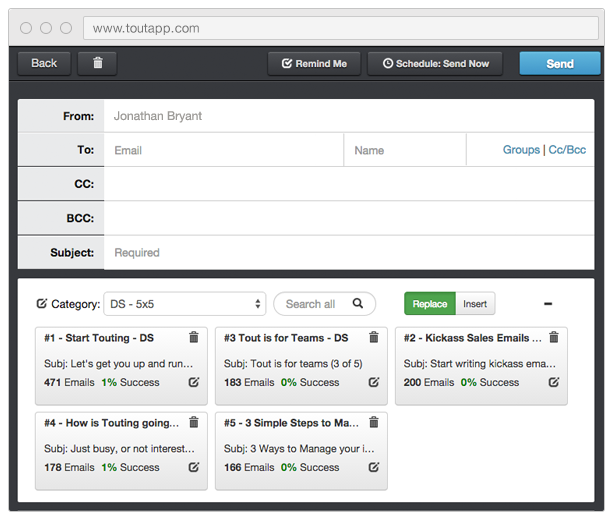Image resolution: width=613 pixels, height=520 pixels.
Task: Click the '178 Emails' count
Action: coord(69,468)
